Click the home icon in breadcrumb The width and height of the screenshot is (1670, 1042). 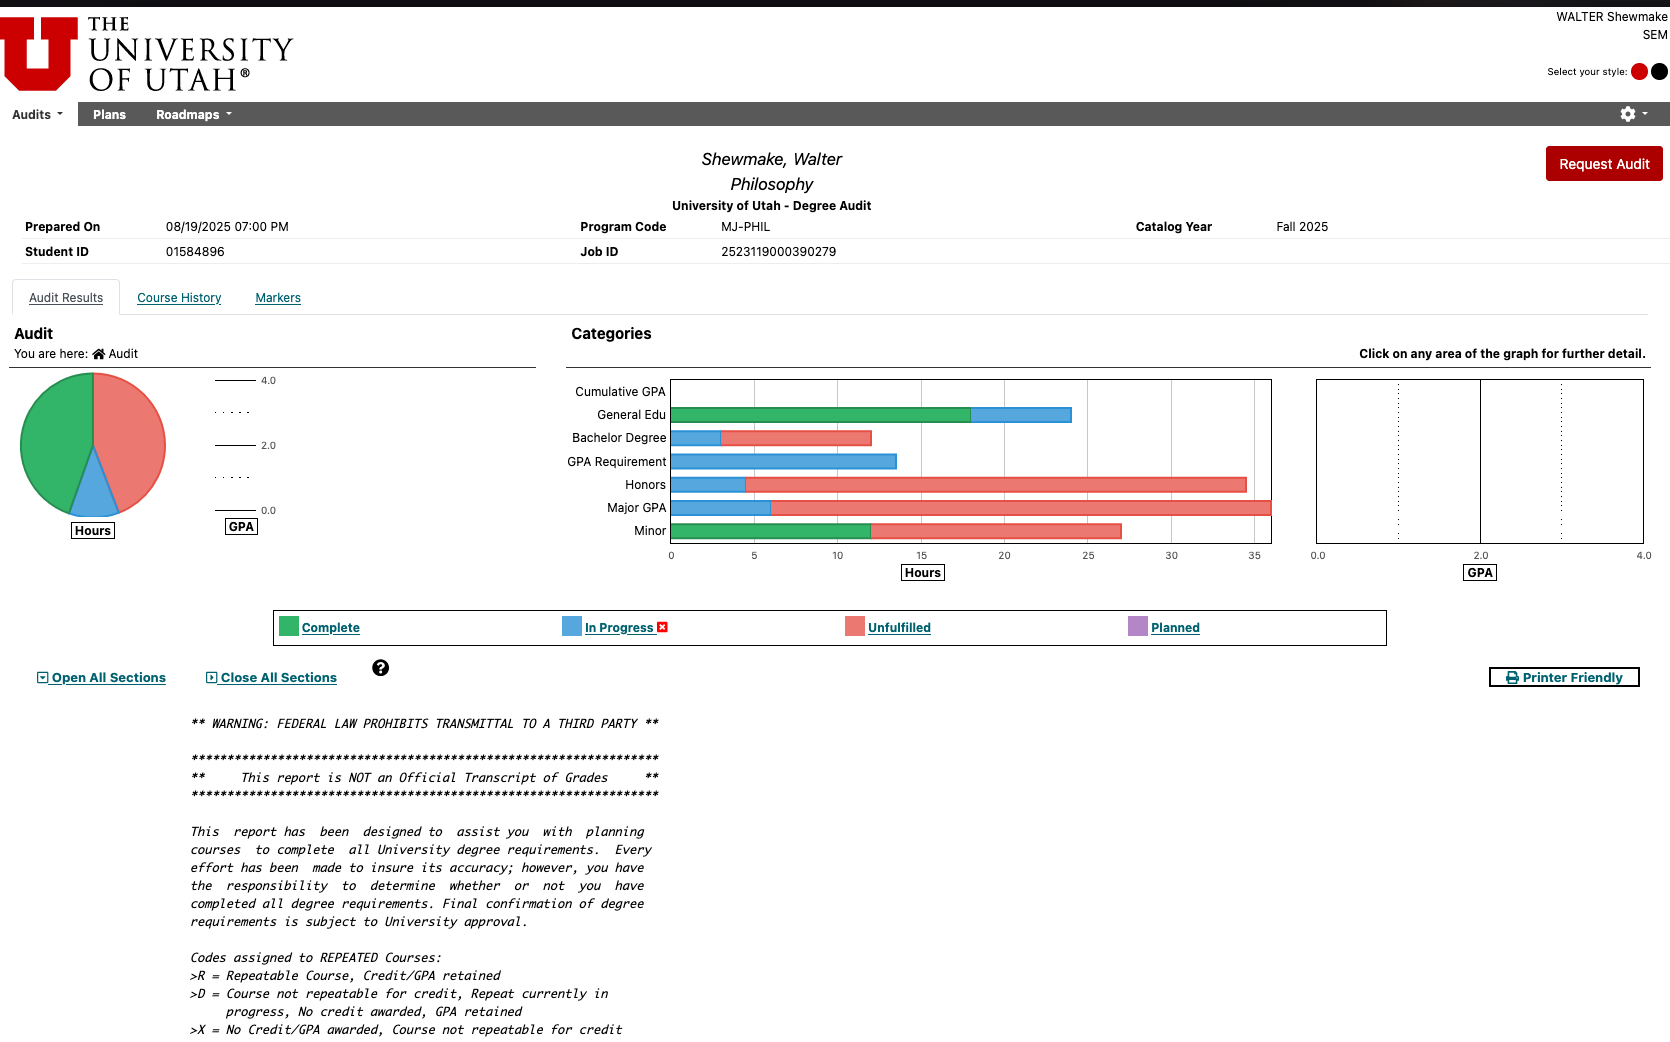click(98, 354)
